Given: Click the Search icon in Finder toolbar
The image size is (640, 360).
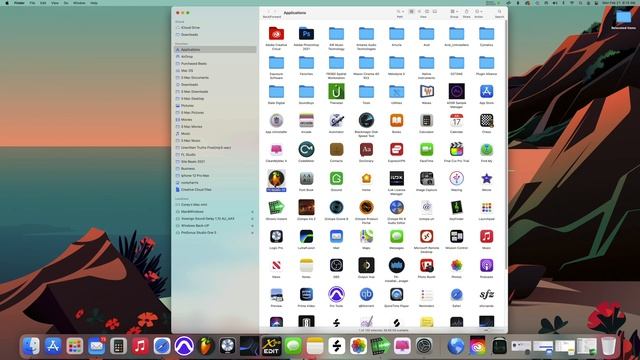Looking at the screenshot, I should point(499,12).
